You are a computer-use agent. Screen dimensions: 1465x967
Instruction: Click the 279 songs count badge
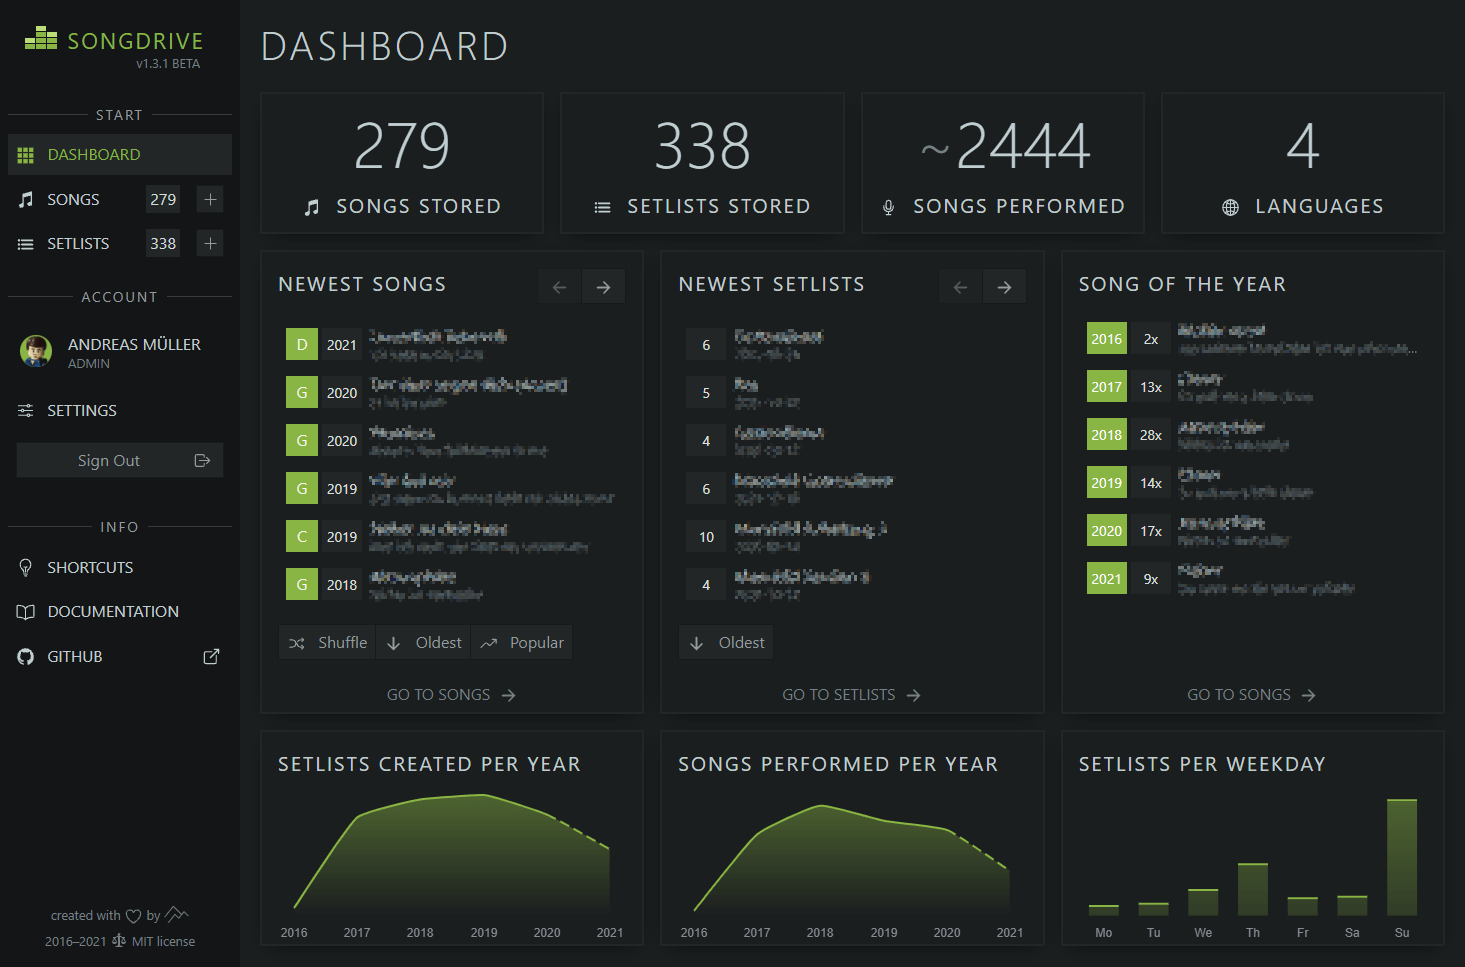tap(163, 199)
